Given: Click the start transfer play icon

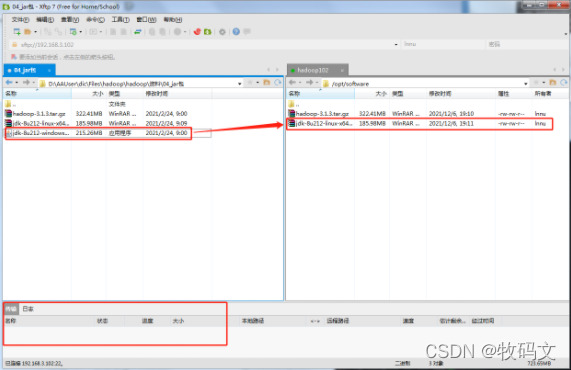Looking at the screenshot, I should [x=94, y=32].
